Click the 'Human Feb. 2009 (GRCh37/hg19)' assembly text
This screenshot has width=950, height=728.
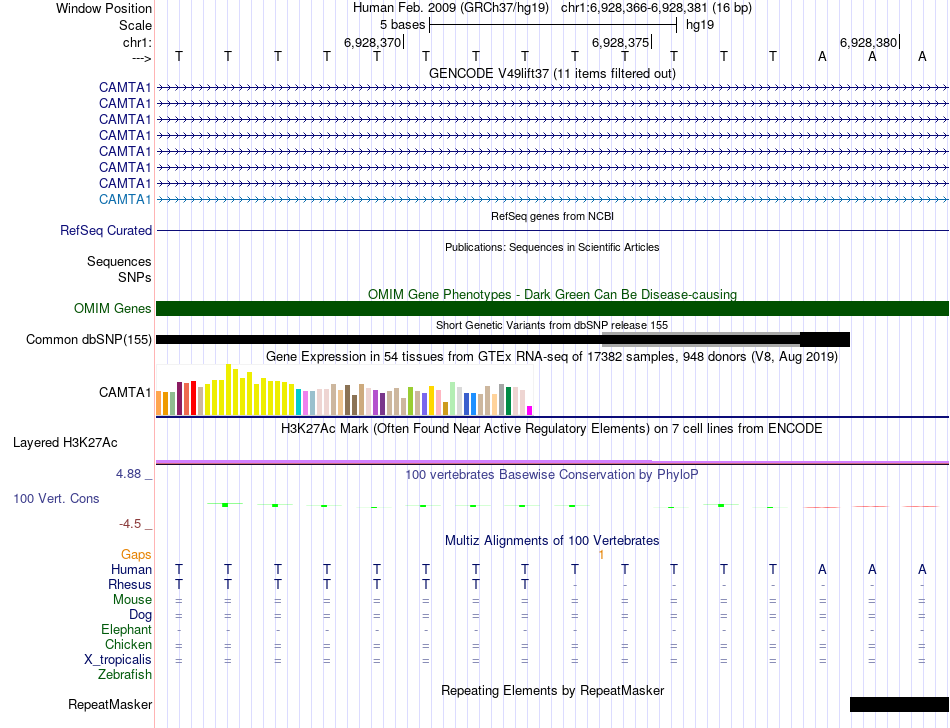tap(451, 8)
